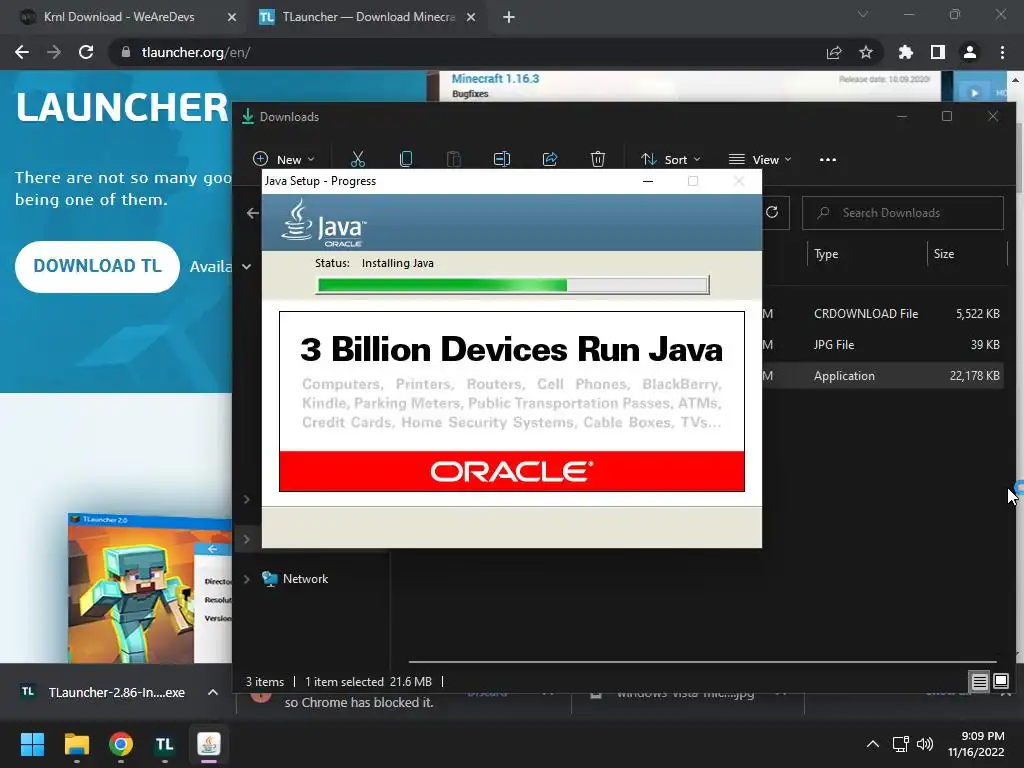Open the New dropdown in File Explorer
The height and width of the screenshot is (768, 1024).
click(283, 159)
